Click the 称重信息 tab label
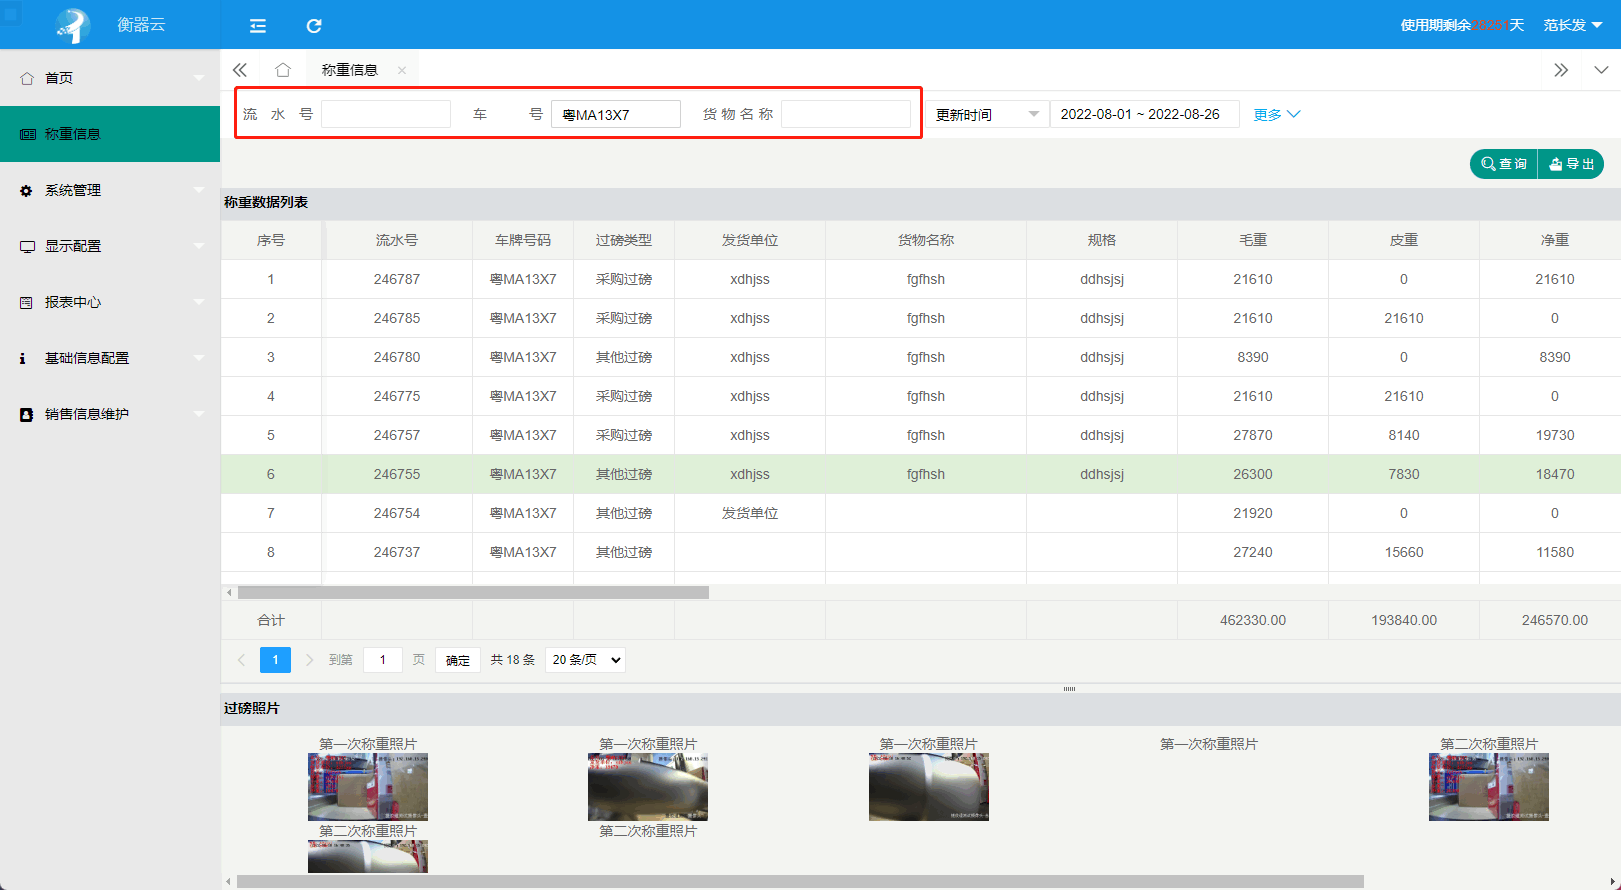Image resolution: width=1621 pixels, height=890 pixels. [350, 70]
